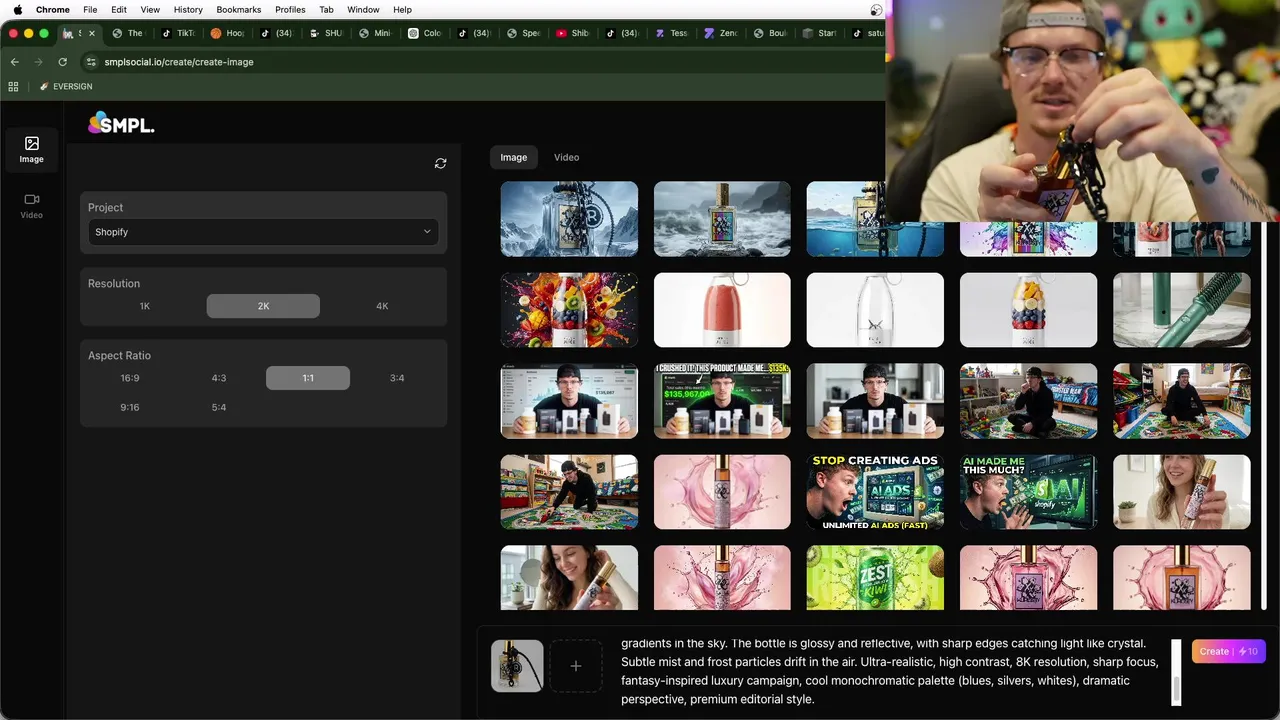Open the red smoothie blender thumbnail
The height and width of the screenshot is (720, 1280).
(722, 310)
